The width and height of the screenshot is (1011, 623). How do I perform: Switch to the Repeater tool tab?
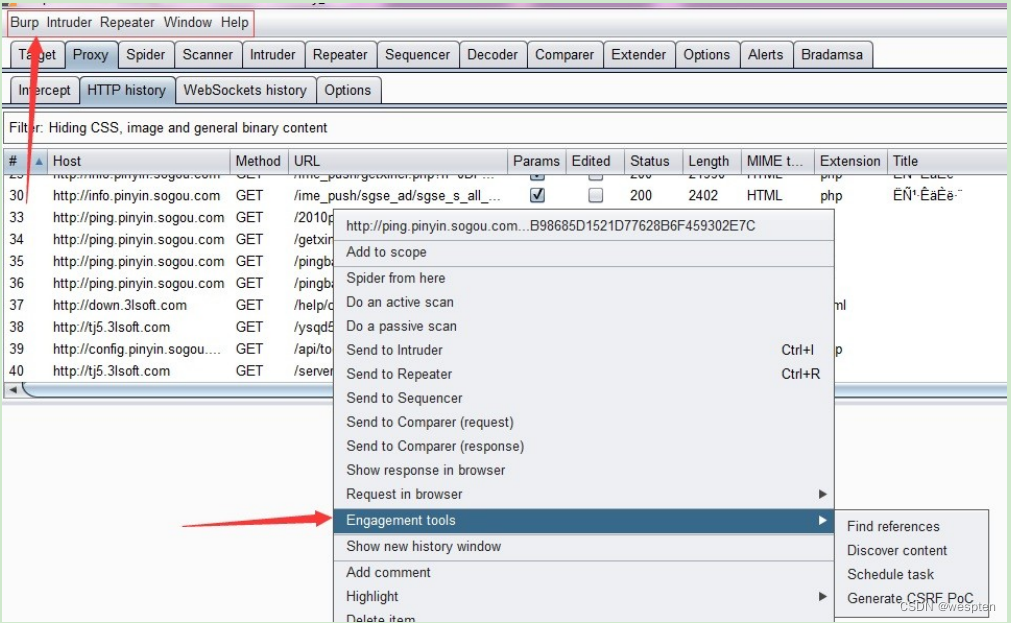(340, 55)
